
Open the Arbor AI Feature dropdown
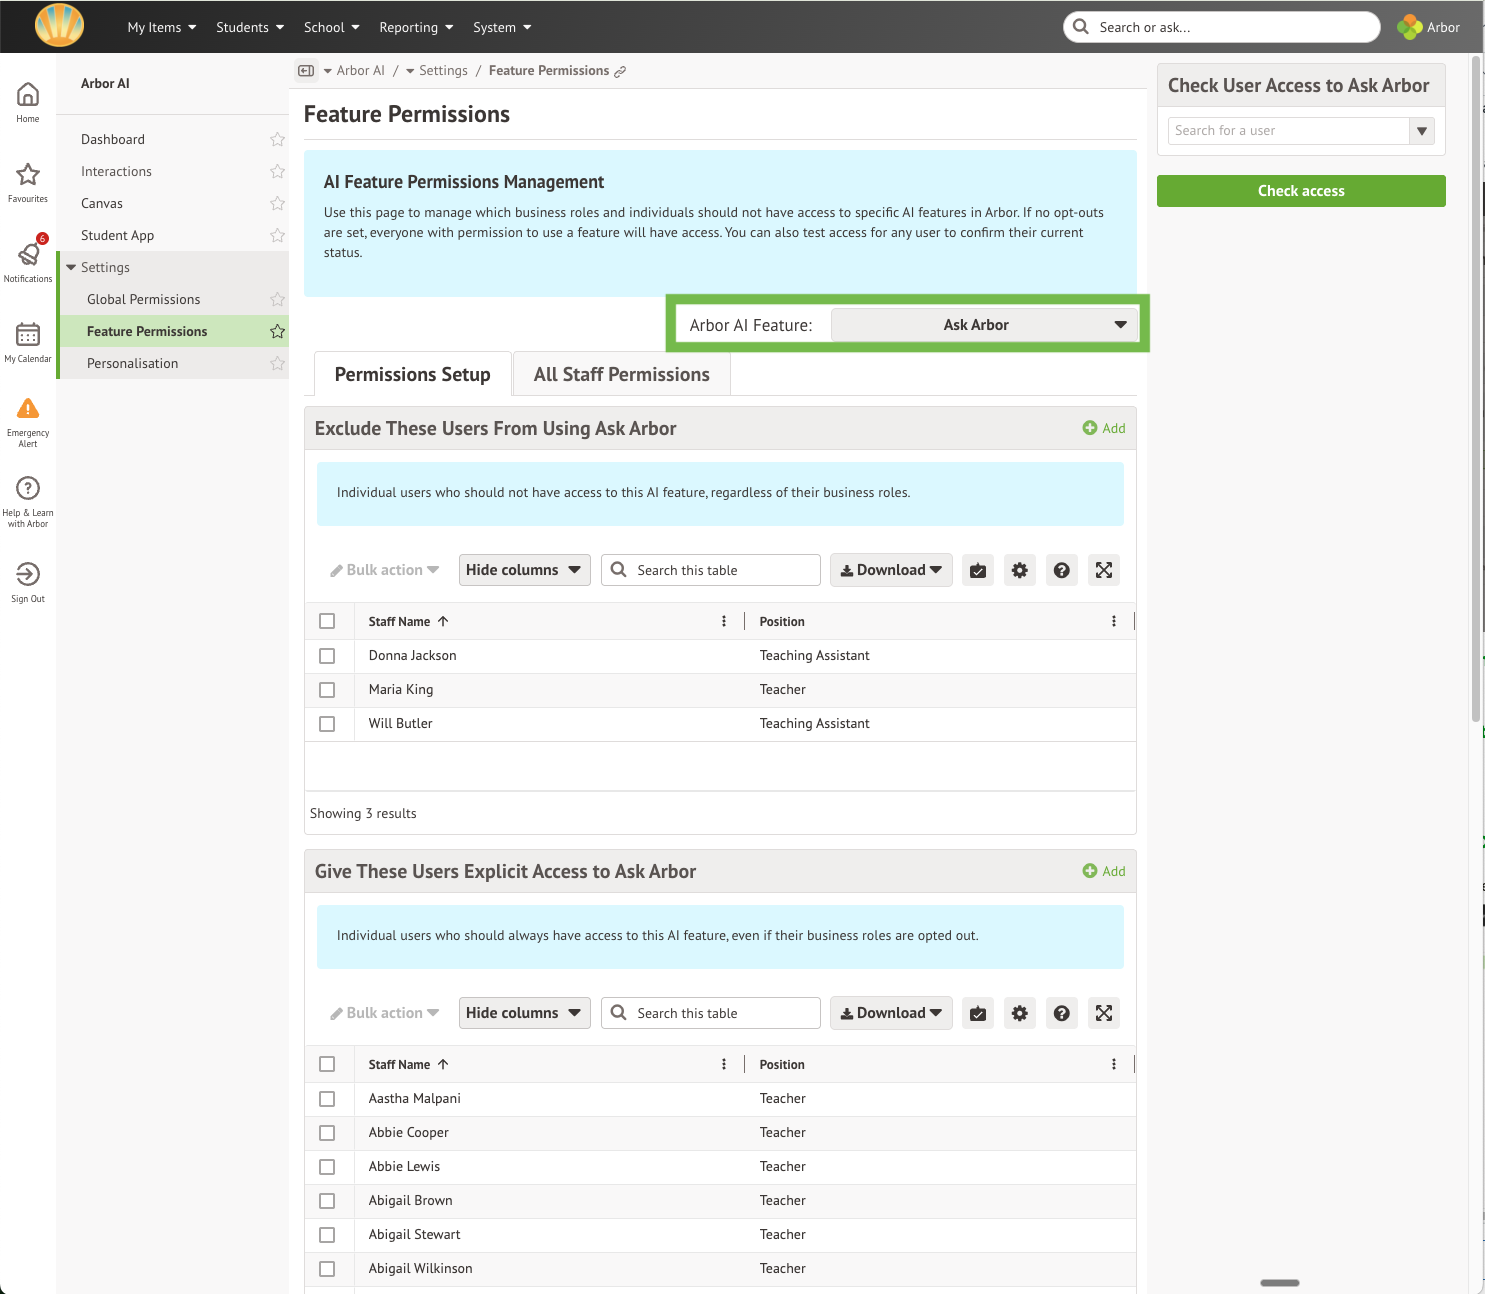984,325
